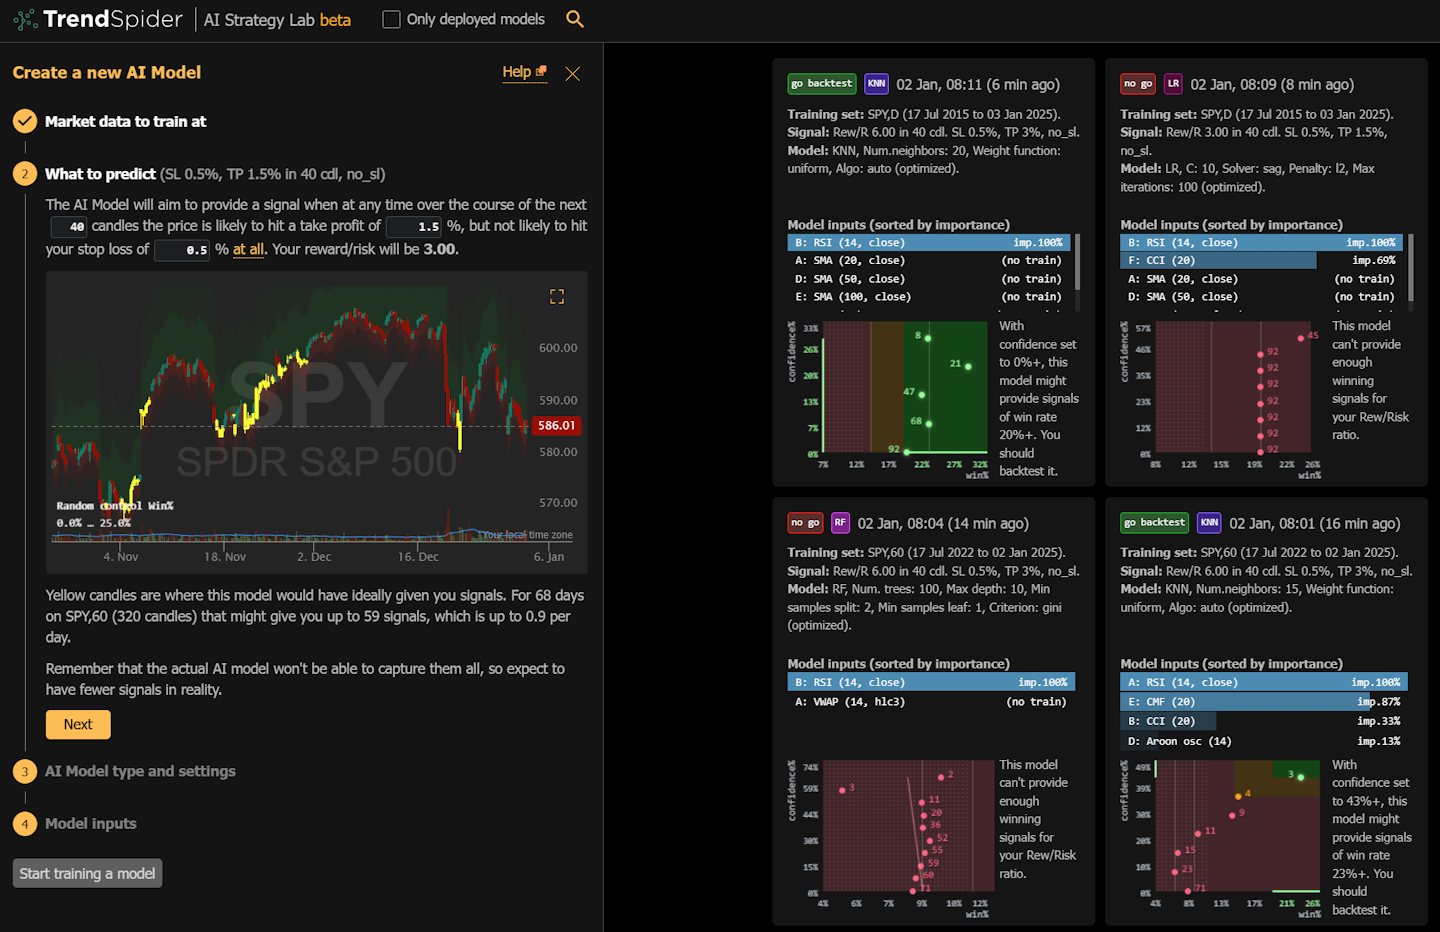Click the RF model badge on the 08:04 card
Image resolution: width=1440 pixels, height=932 pixels.
click(x=840, y=522)
